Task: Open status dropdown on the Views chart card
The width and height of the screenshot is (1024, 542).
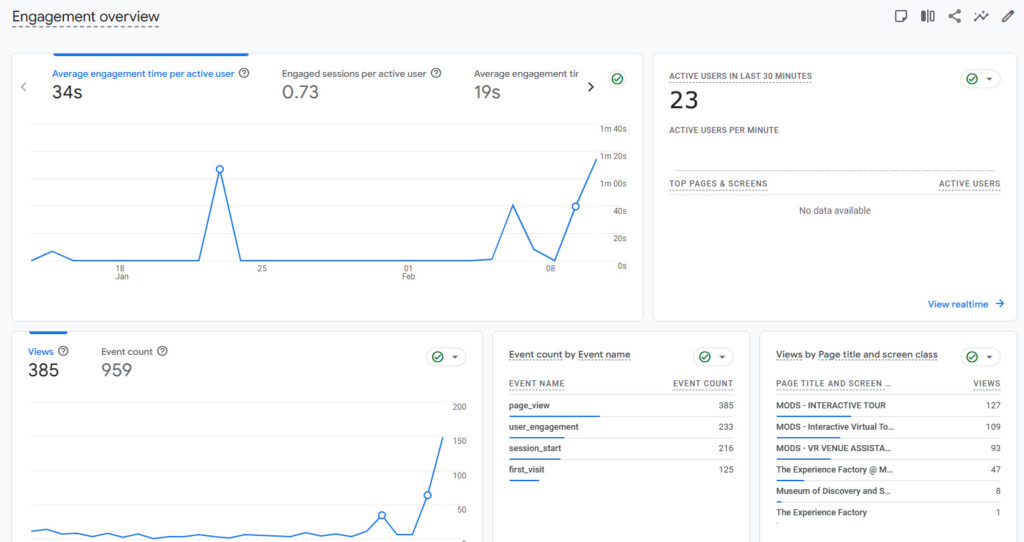Action: 446,357
